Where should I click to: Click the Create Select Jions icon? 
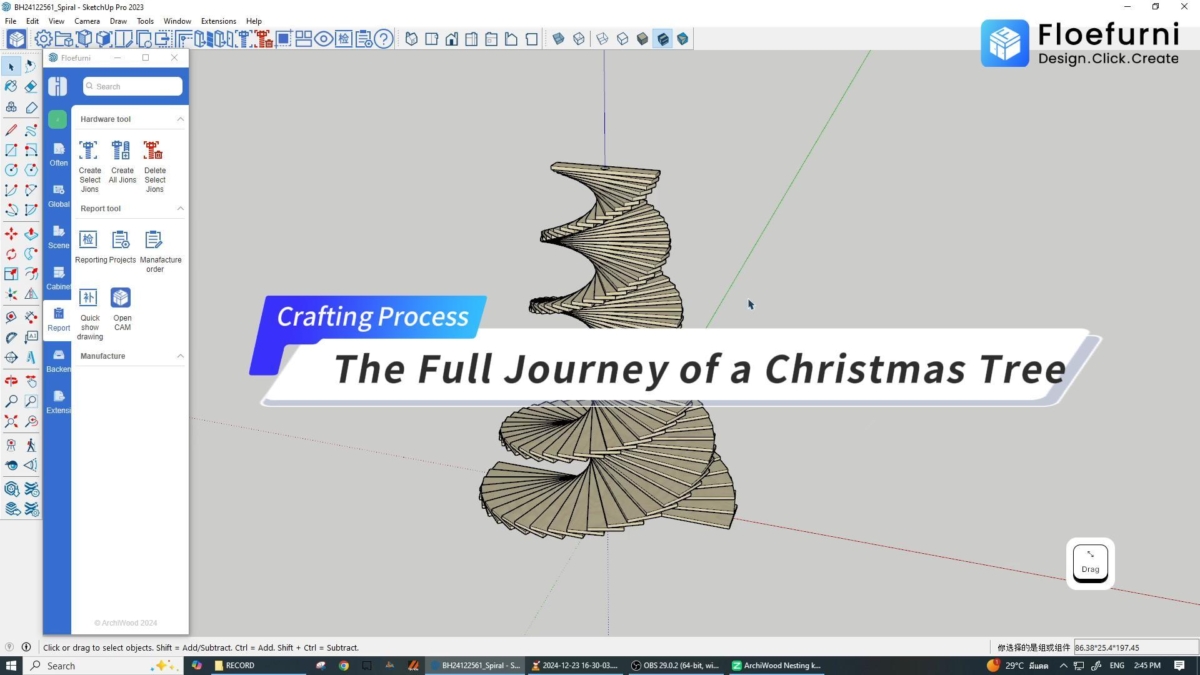[x=89, y=151]
